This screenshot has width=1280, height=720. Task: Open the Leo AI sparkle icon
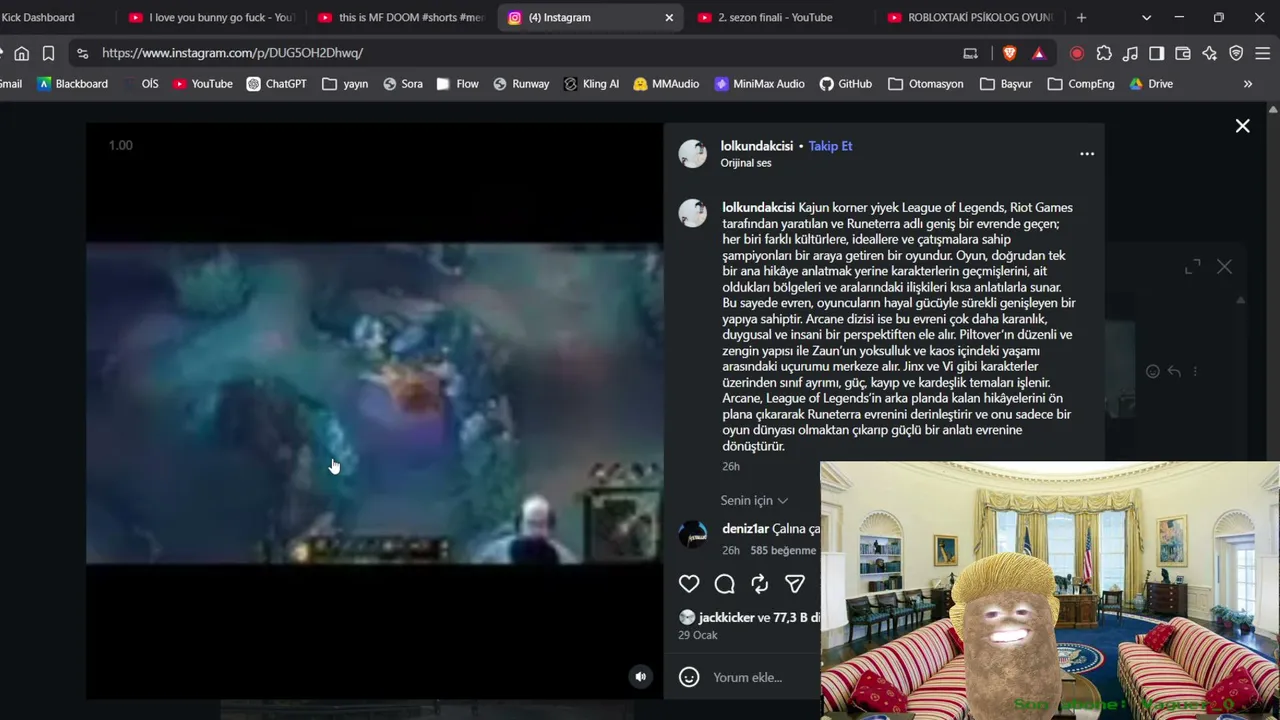tap(1210, 53)
